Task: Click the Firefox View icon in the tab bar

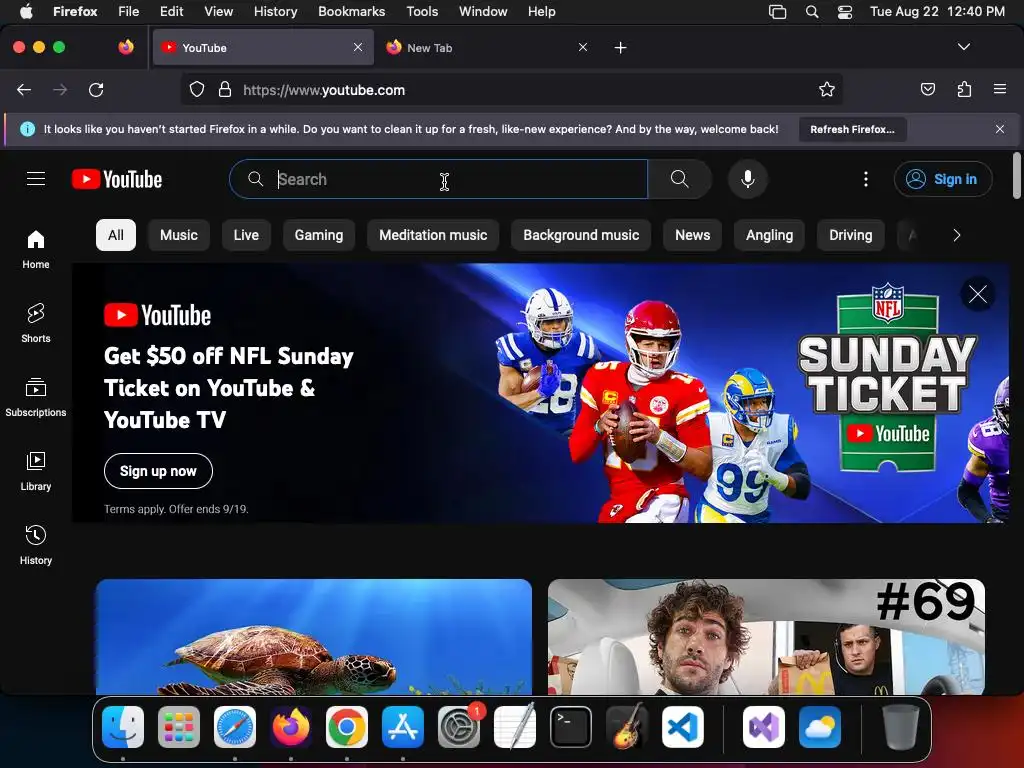Action: 126,47
